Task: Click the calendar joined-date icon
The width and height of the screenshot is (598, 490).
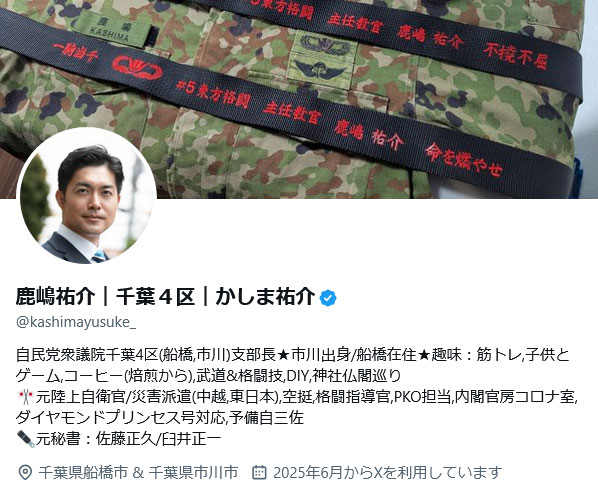Action: point(259,472)
